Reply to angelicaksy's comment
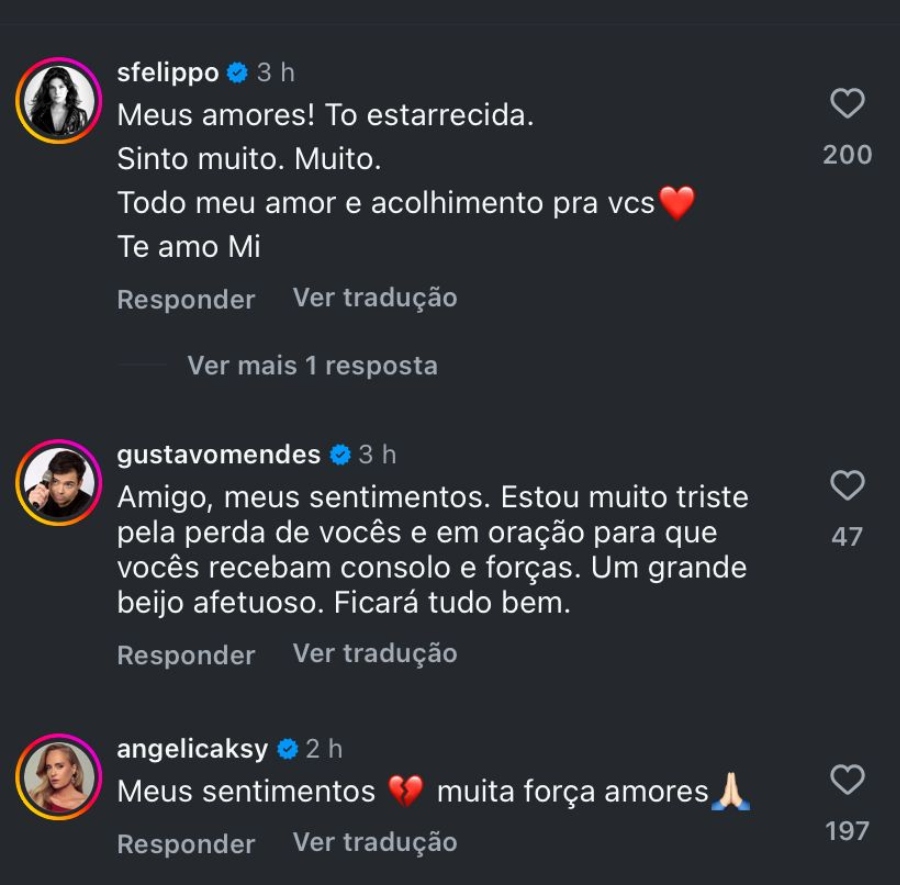Image resolution: width=900 pixels, height=885 pixels. [x=186, y=844]
